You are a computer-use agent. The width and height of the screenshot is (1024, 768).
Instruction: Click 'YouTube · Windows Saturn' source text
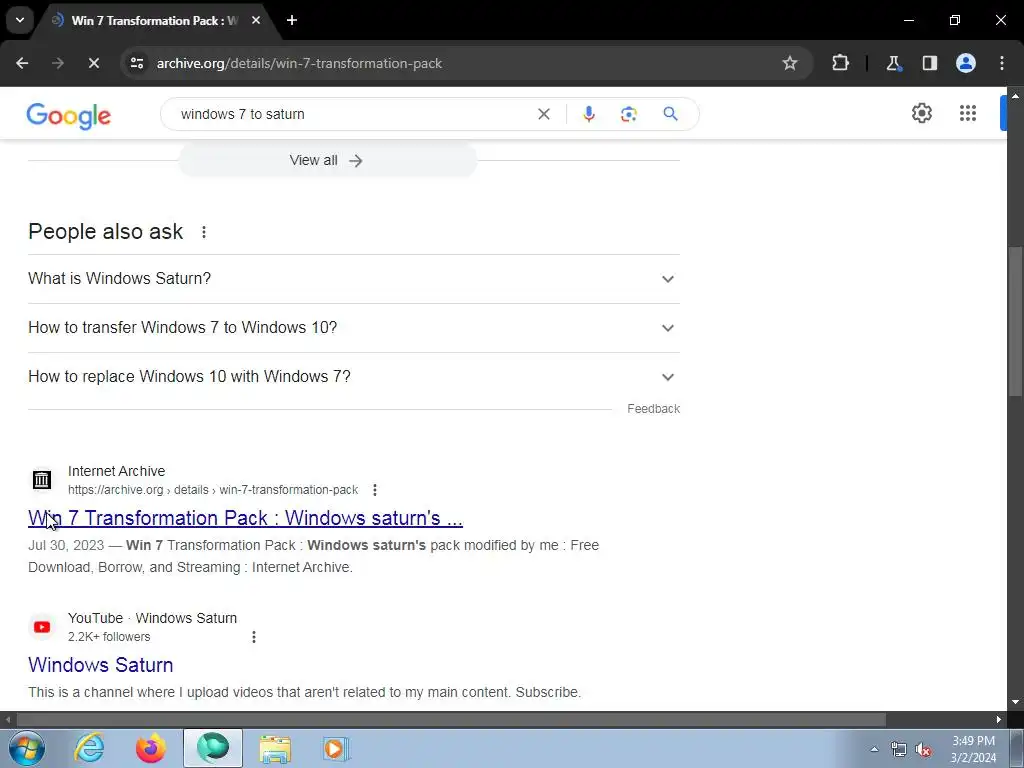coord(152,618)
